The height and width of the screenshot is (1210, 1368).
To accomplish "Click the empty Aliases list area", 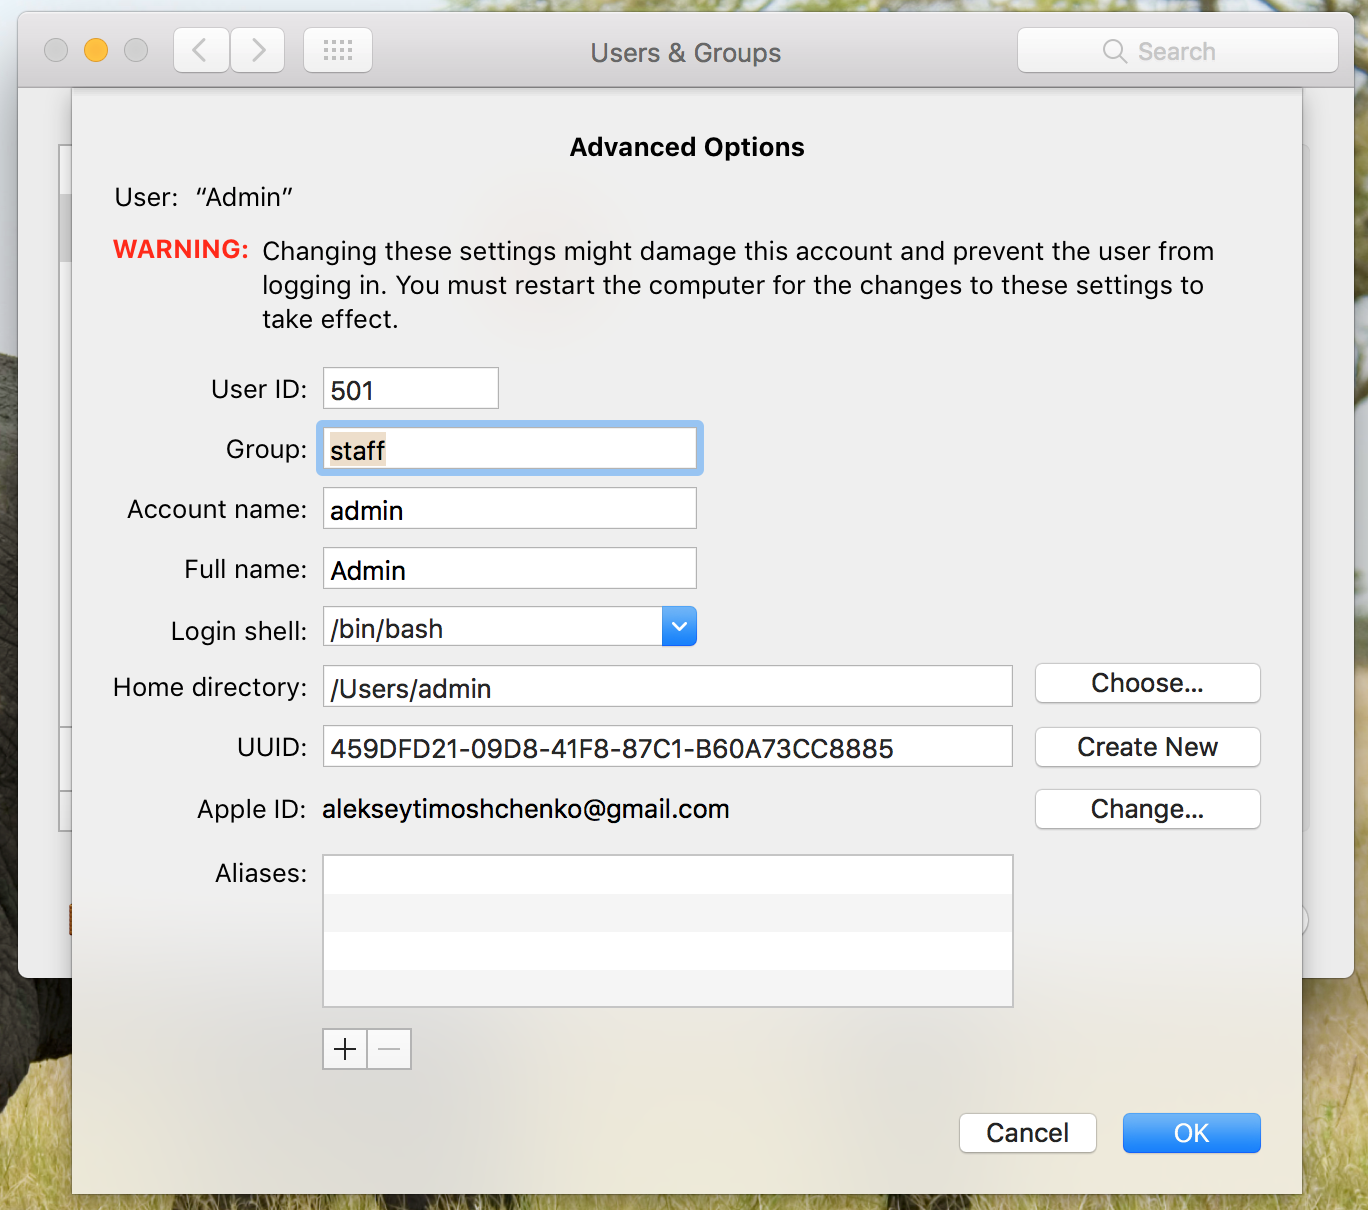I will click(667, 930).
